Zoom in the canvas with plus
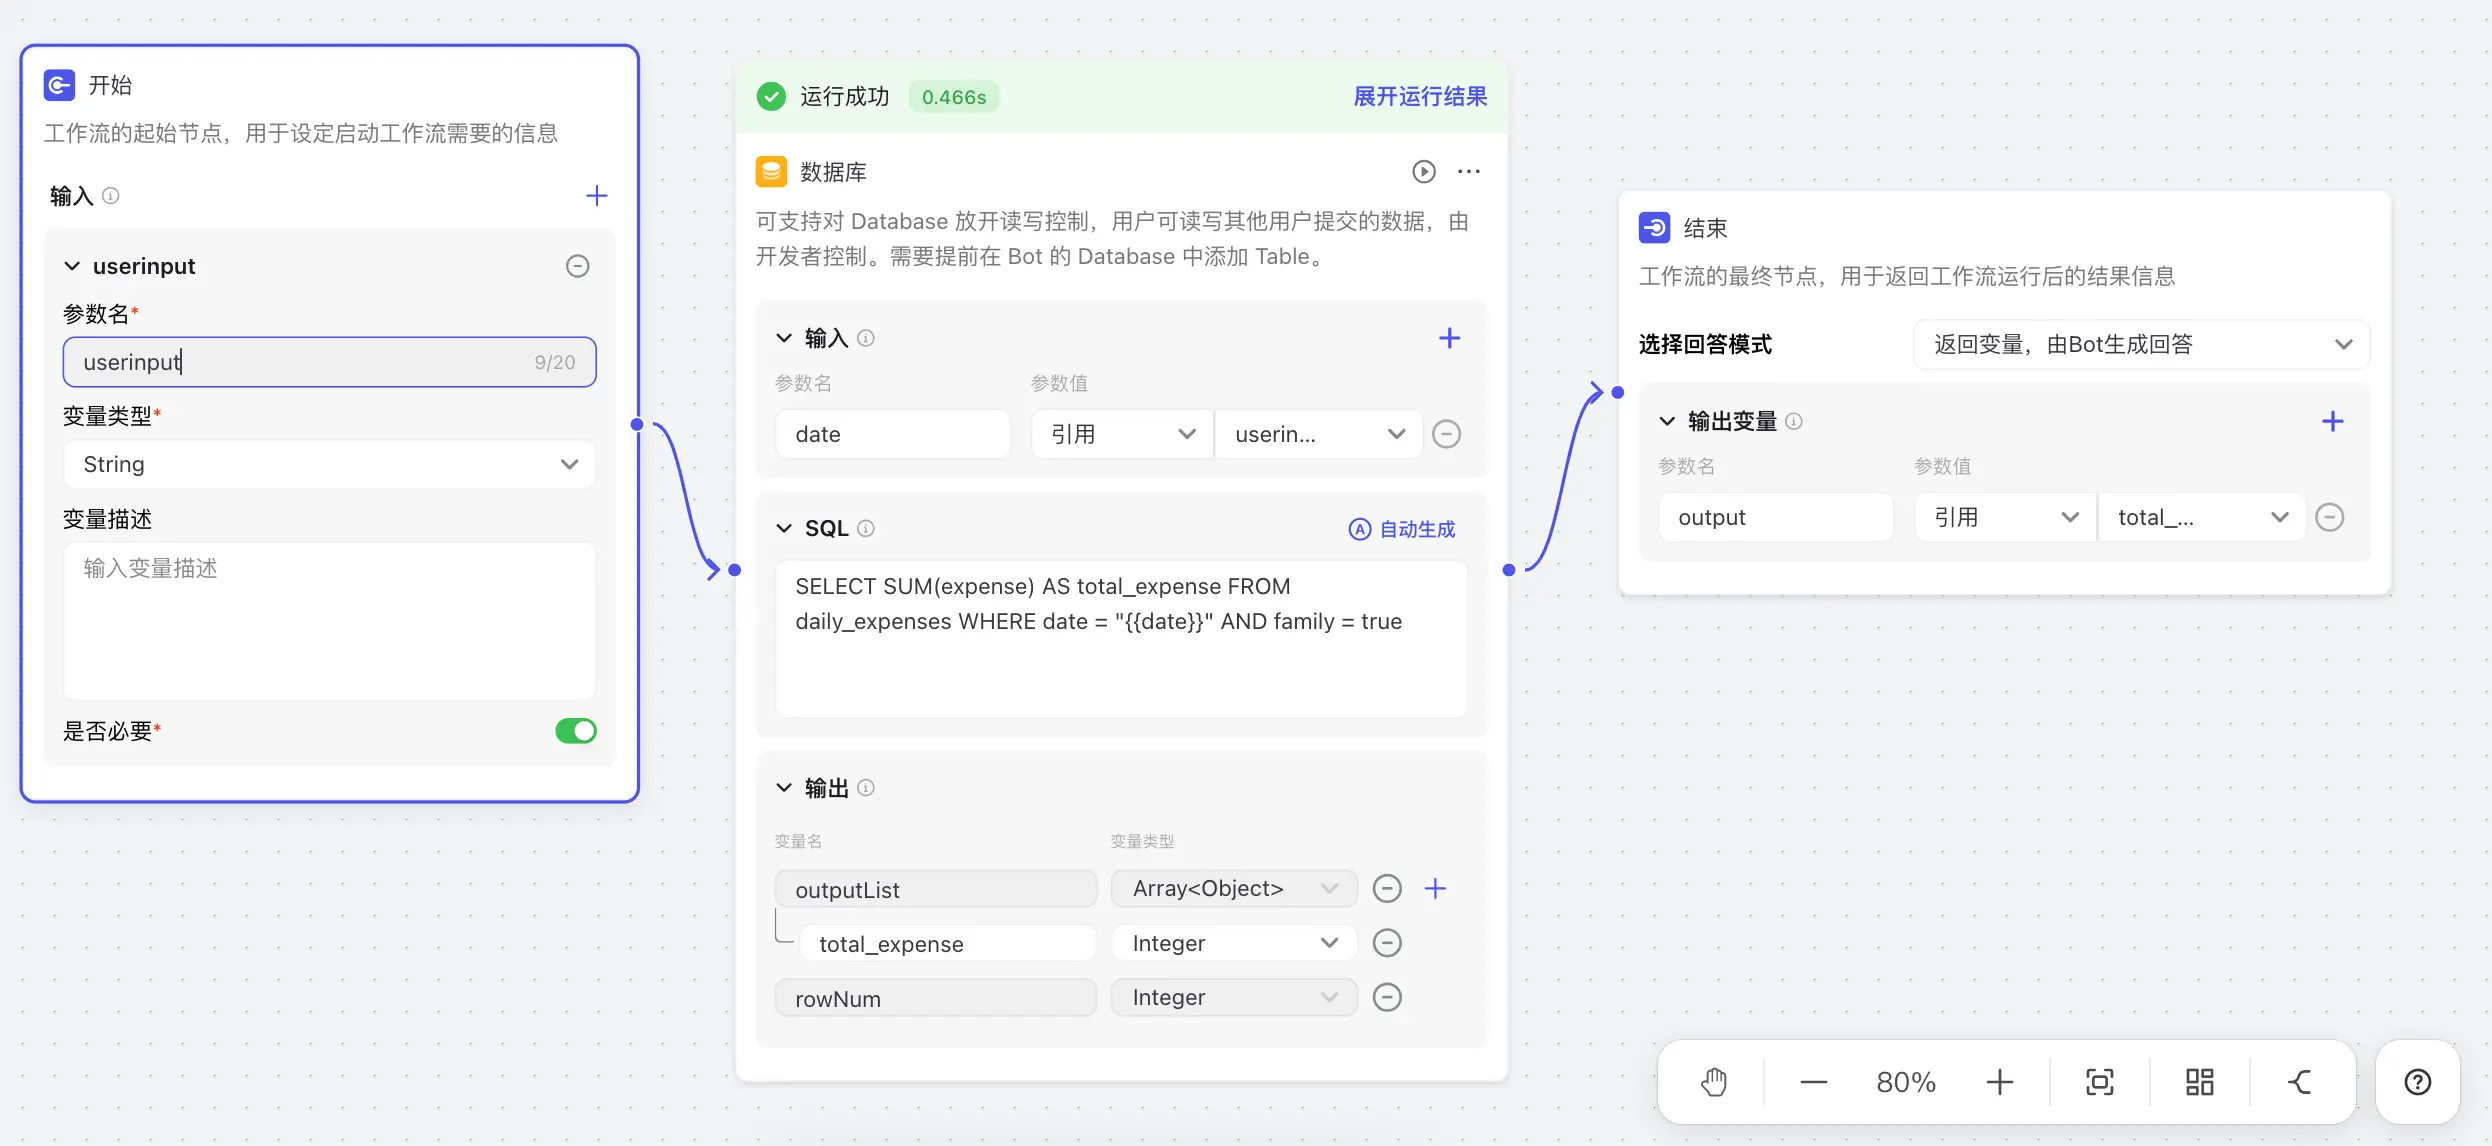Viewport: 2492px width, 1146px height. 2000,1082
